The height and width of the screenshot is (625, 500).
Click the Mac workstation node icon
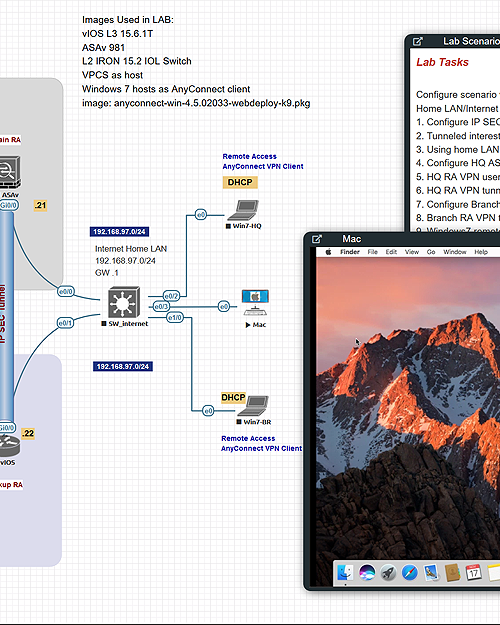point(255,303)
